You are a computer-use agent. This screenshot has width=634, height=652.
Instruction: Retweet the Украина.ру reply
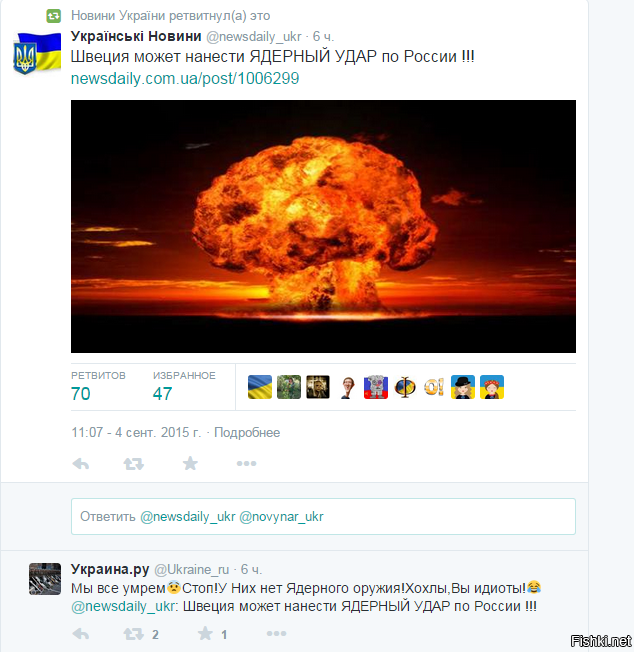pos(133,634)
